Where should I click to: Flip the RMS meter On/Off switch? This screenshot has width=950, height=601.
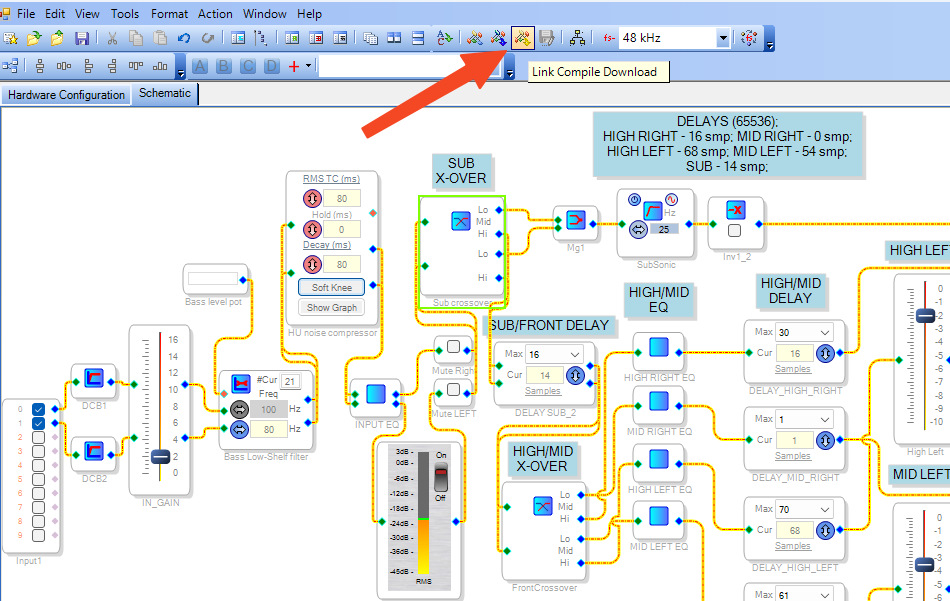tap(441, 478)
